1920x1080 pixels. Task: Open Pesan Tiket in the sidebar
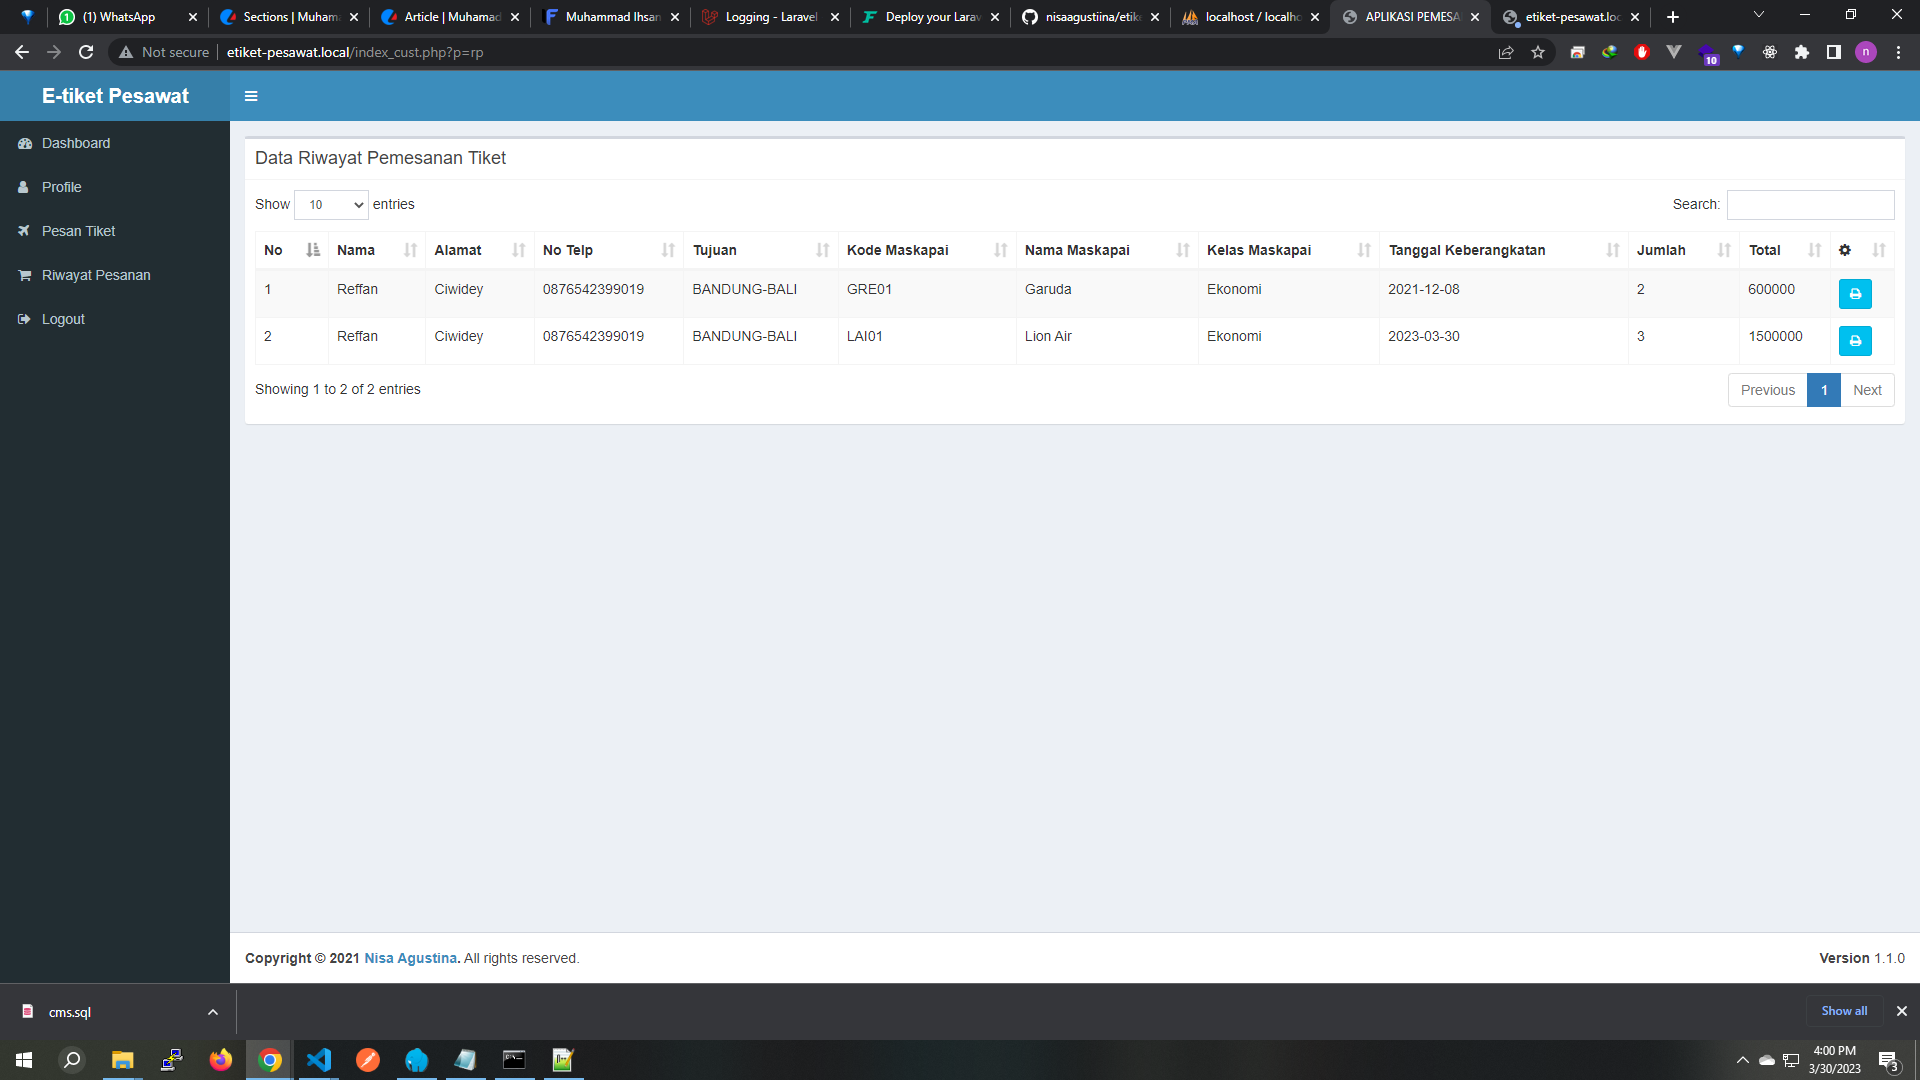[x=115, y=231]
